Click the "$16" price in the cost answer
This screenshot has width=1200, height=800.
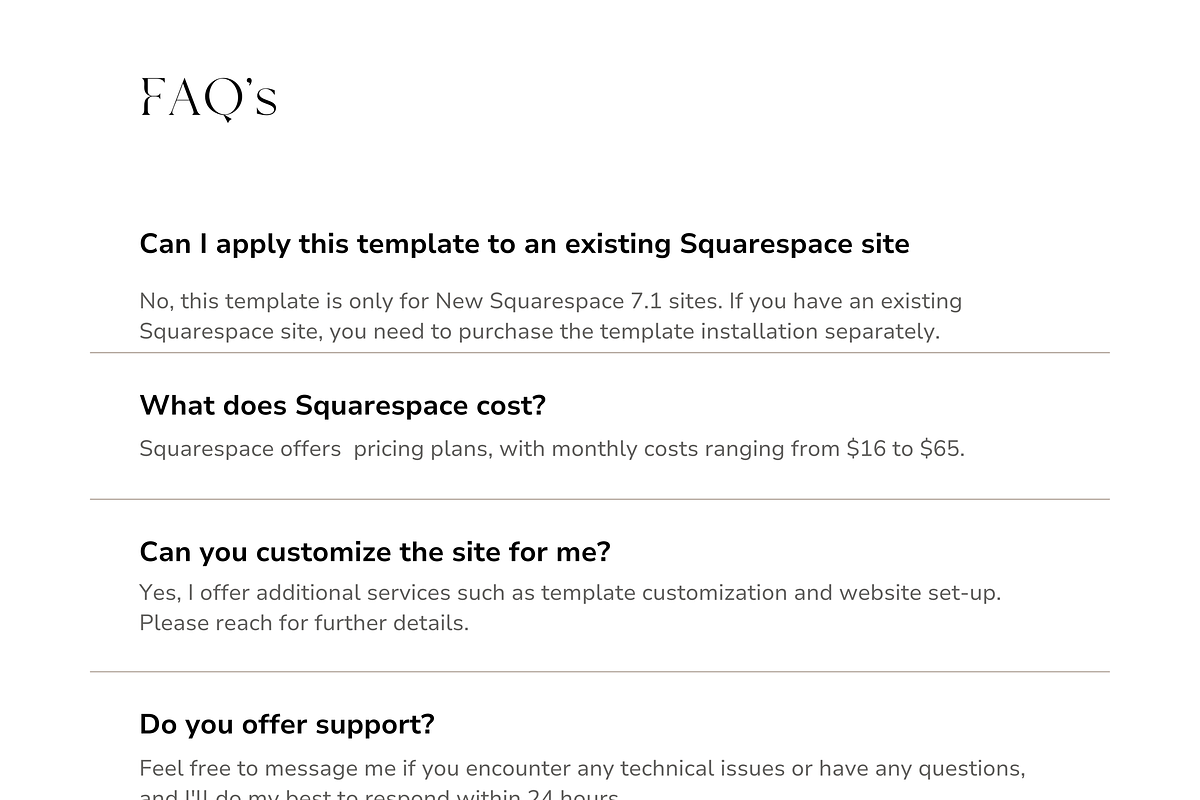point(866,449)
